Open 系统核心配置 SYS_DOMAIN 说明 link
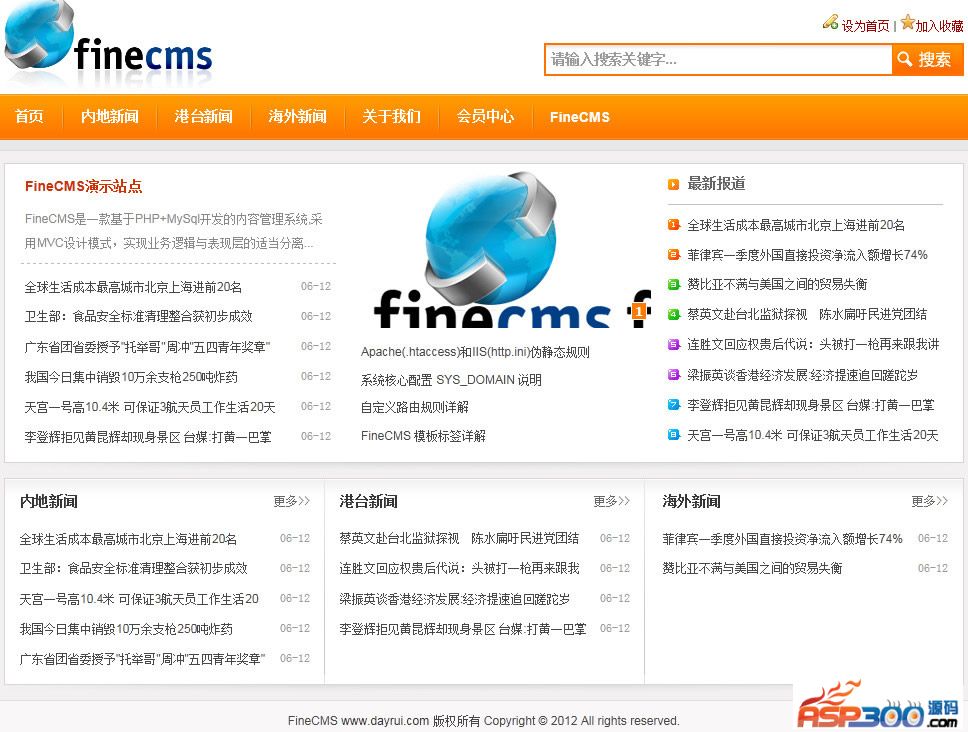Image resolution: width=968 pixels, height=732 pixels. point(451,380)
